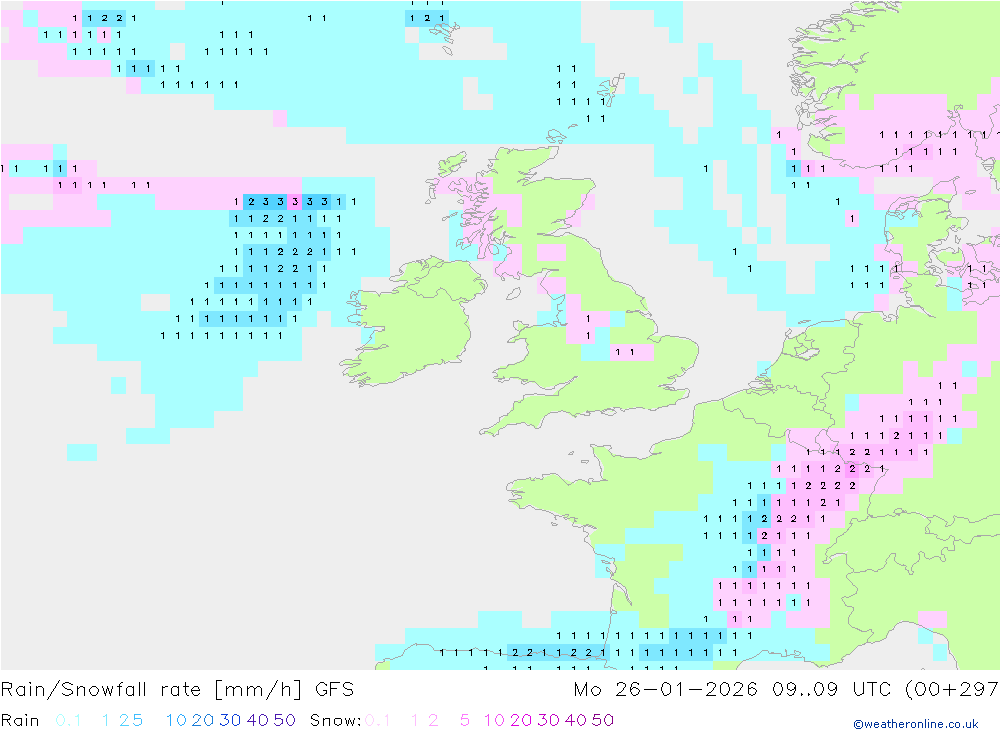Click the 'Rain' legend label
The height and width of the screenshot is (733, 1000).
(x=20, y=720)
